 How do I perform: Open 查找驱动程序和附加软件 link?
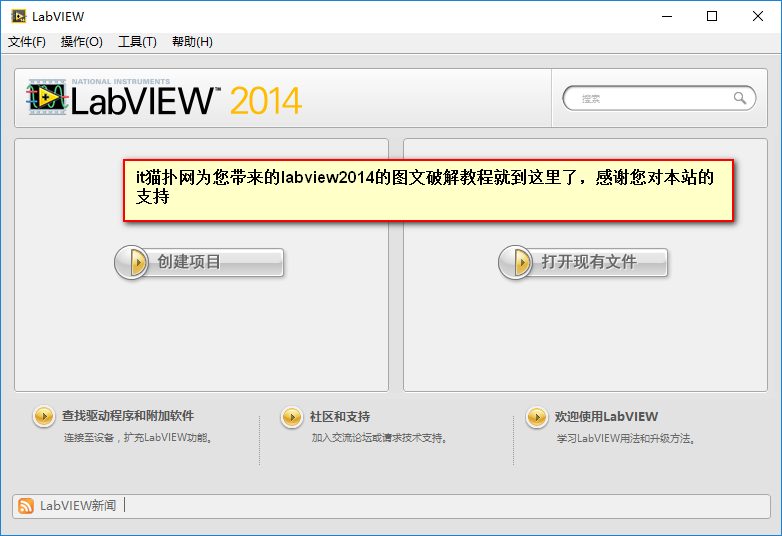[128, 416]
